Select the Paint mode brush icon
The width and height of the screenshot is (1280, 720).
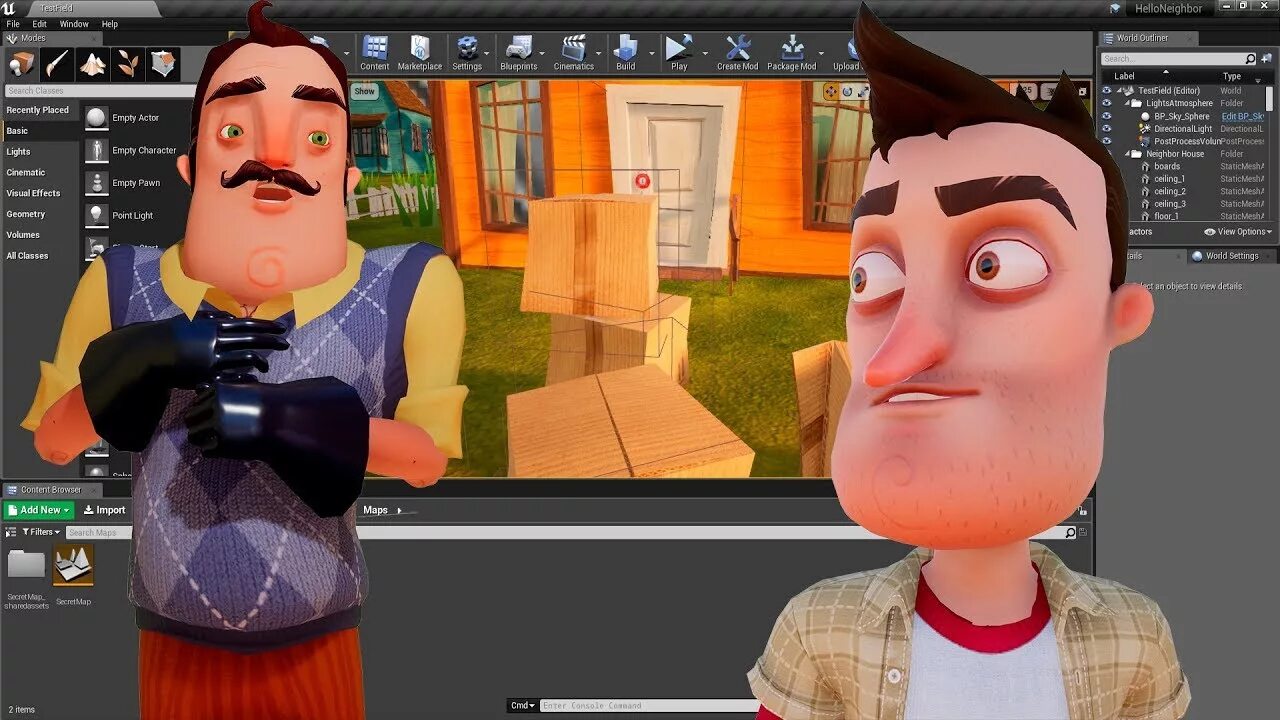[x=57, y=64]
